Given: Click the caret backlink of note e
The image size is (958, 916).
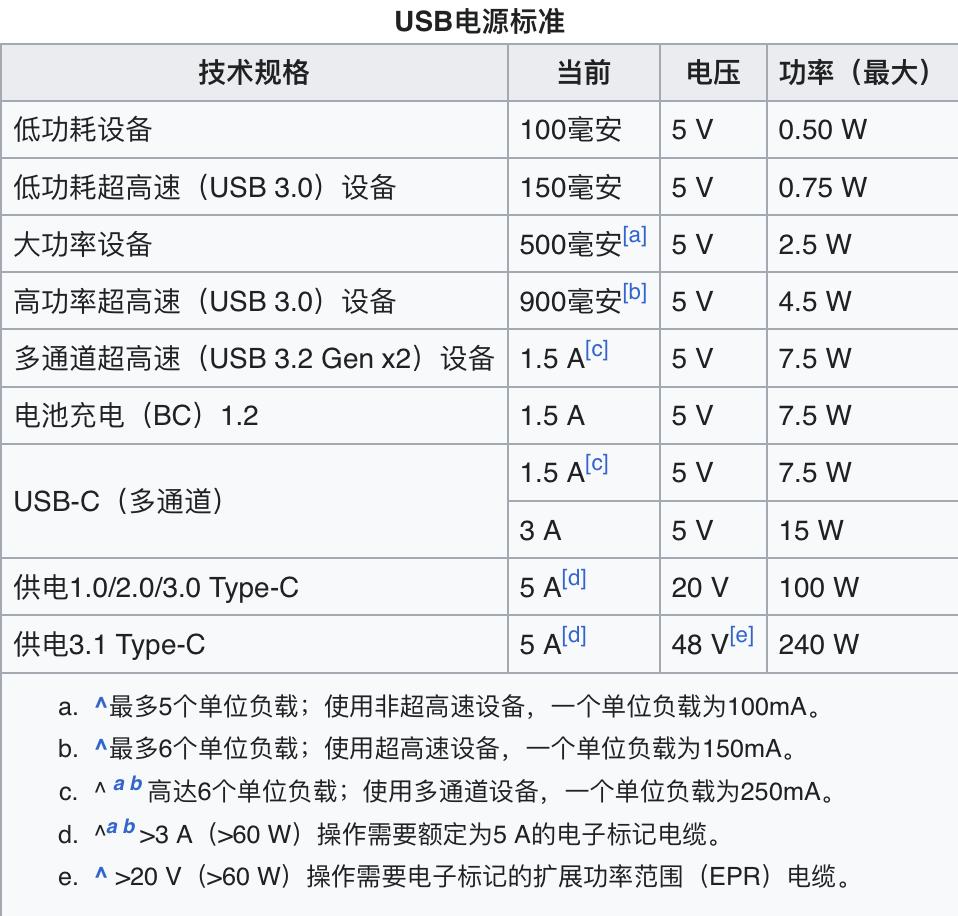Looking at the screenshot, I should tap(100, 877).
